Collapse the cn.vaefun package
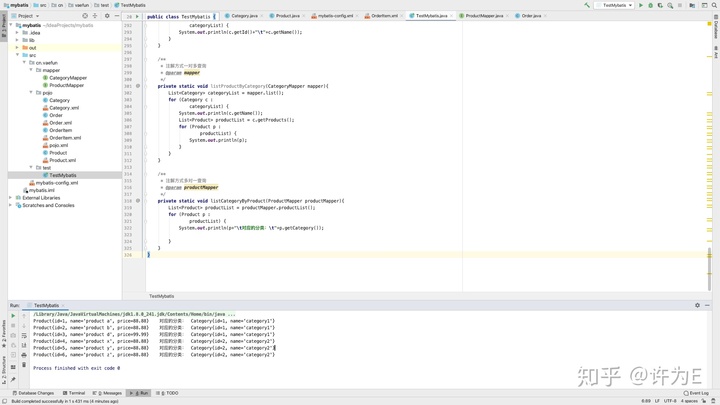The height and width of the screenshot is (405, 720). 24,62
